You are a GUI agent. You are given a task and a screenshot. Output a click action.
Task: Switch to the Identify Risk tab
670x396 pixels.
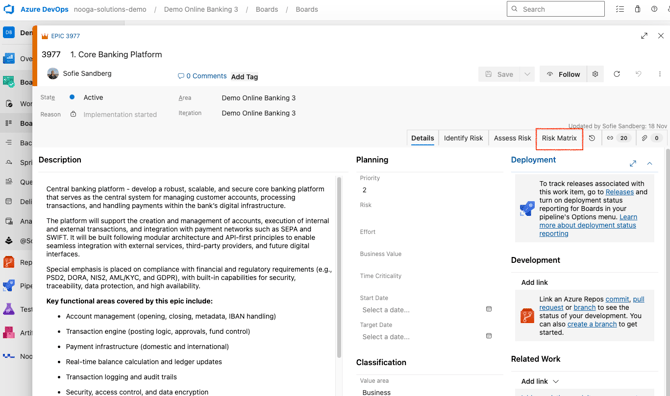(463, 138)
